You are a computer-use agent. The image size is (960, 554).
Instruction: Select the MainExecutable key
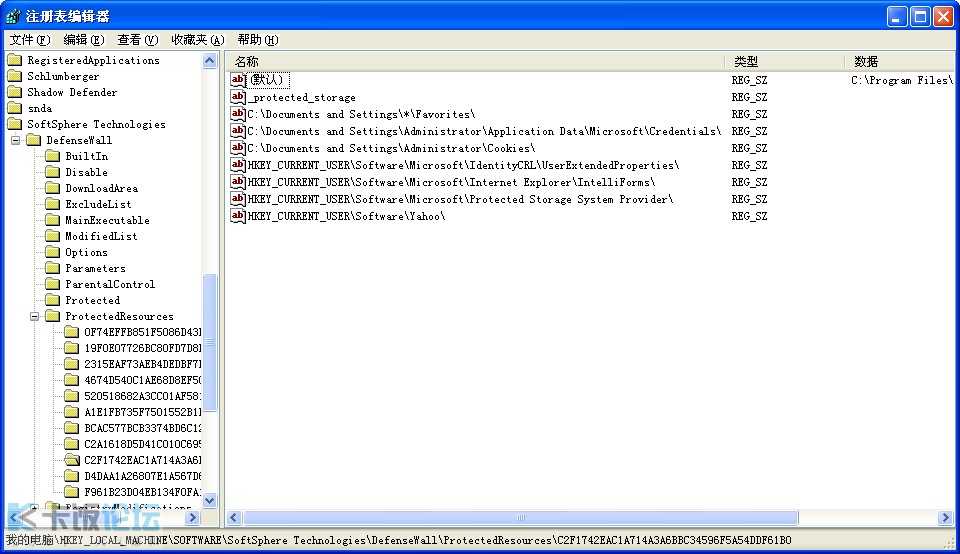point(107,220)
